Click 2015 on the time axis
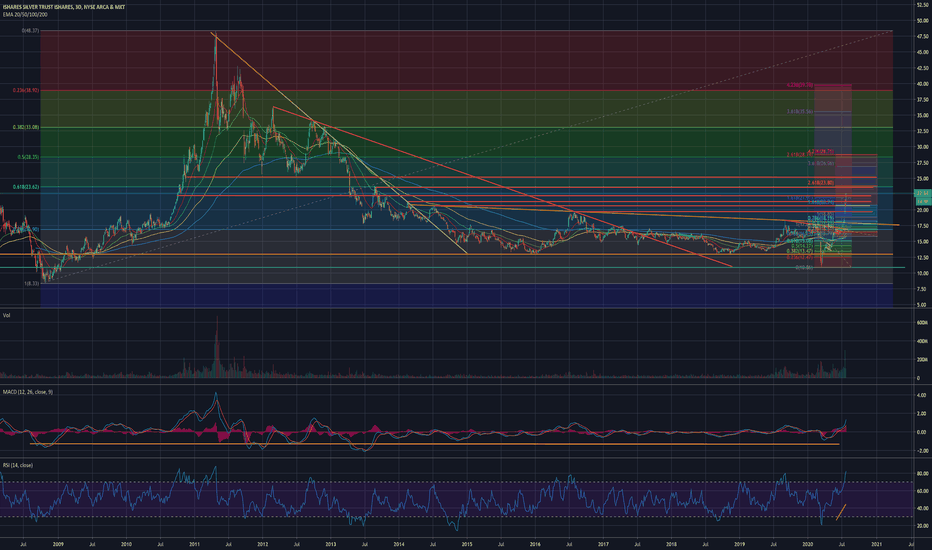The image size is (932, 550). point(467,543)
